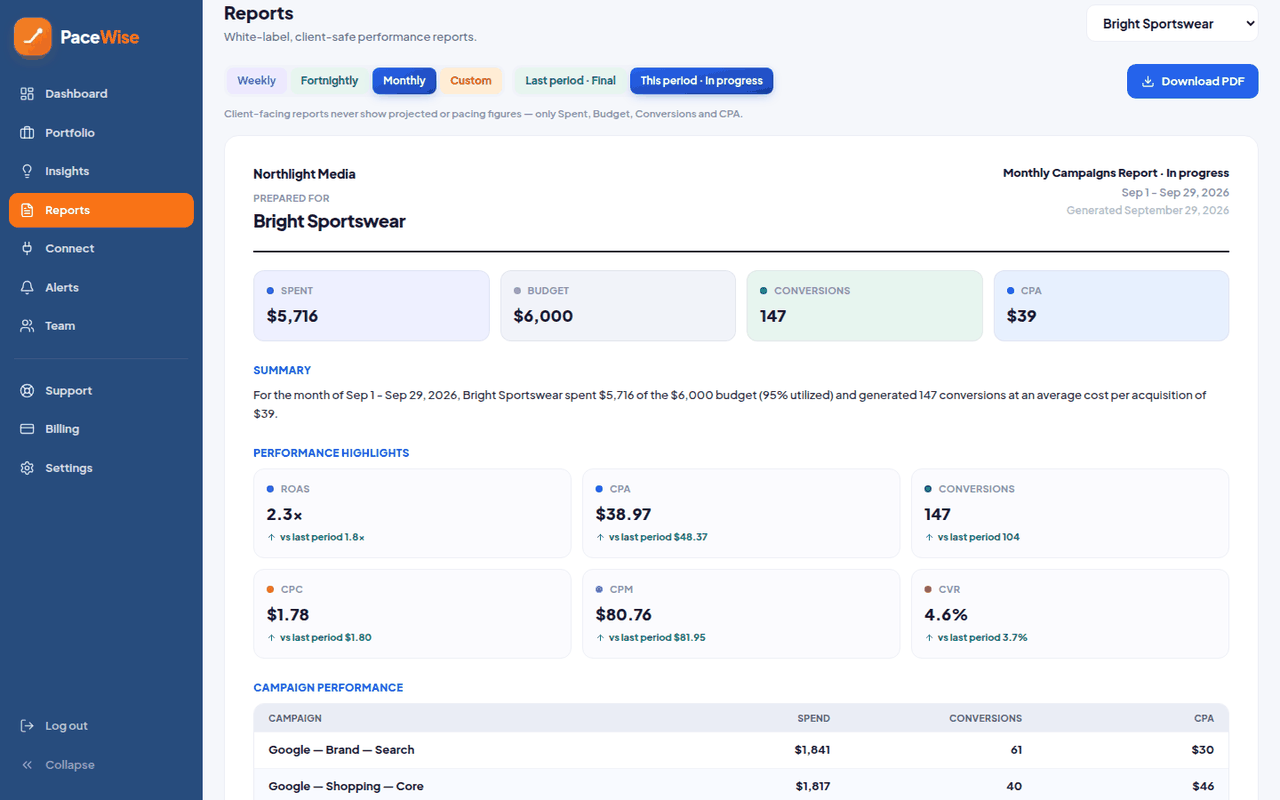Click the Insights lightbulb icon
Viewport: 1280px width, 800px height.
point(27,171)
